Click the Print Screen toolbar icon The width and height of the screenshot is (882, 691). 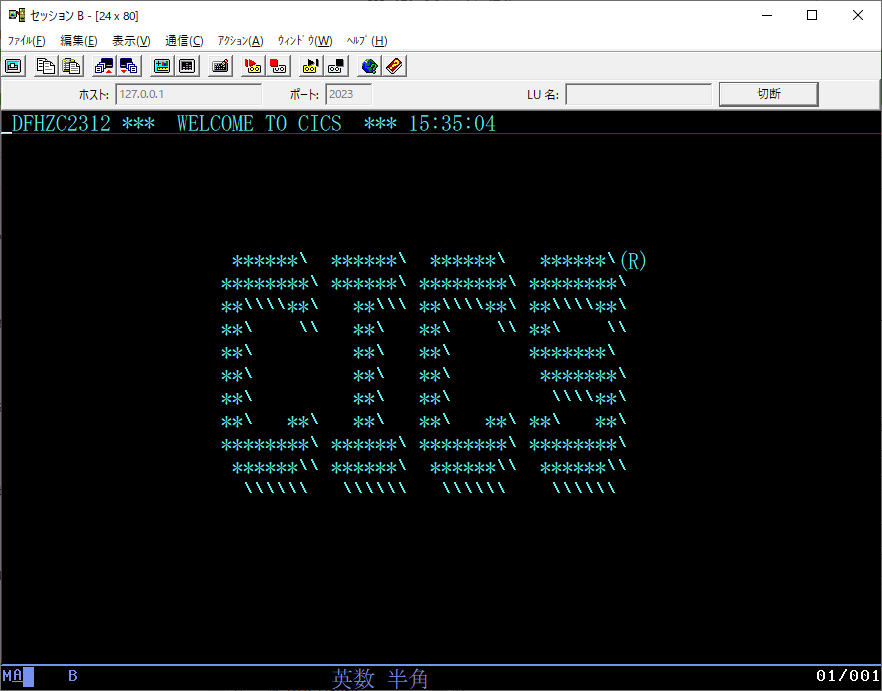pos(14,66)
